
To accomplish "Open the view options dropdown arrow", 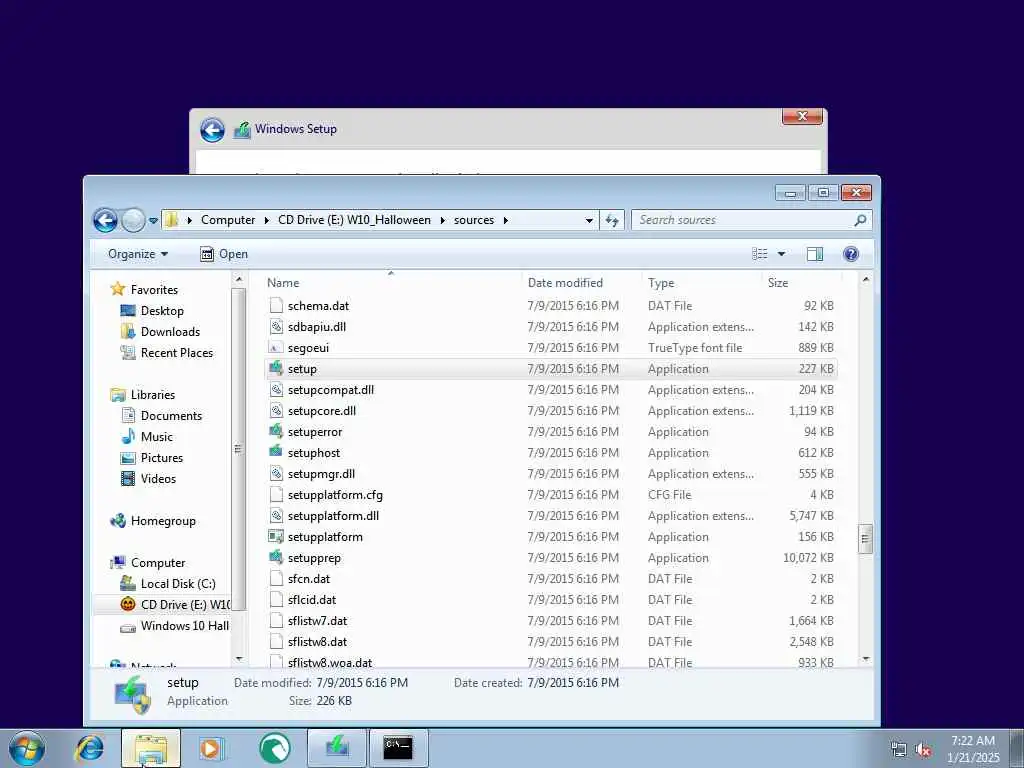I will pos(781,254).
